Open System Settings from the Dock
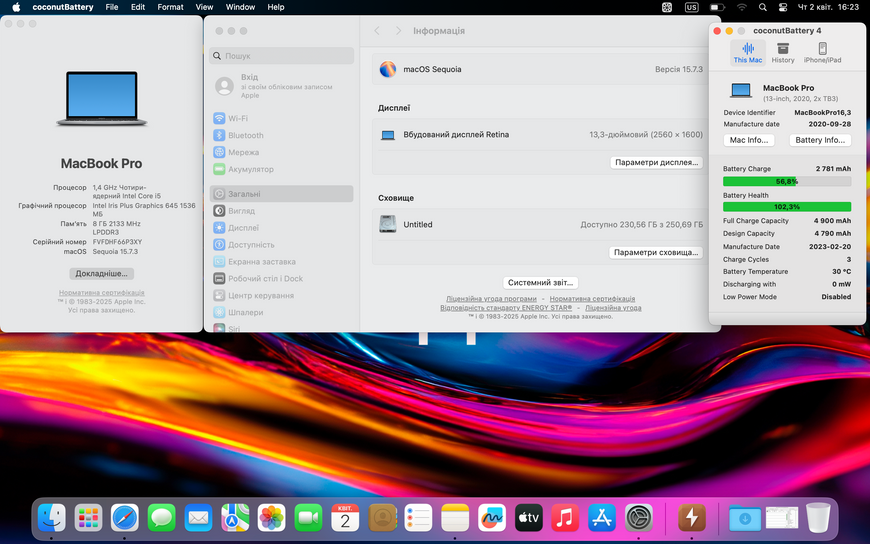This screenshot has height=544, width=870. [x=639, y=518]
